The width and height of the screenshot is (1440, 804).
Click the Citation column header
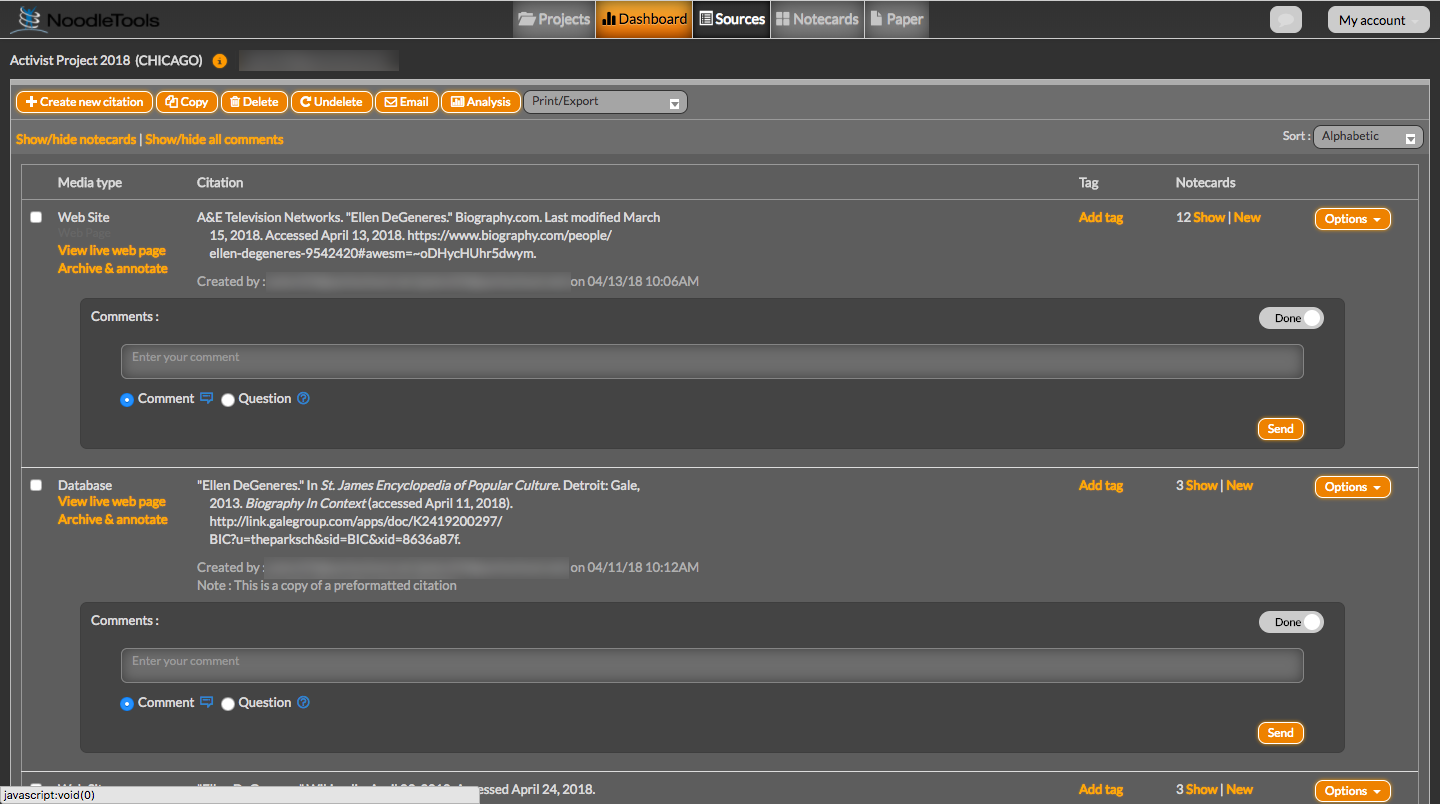pos(220,182)
